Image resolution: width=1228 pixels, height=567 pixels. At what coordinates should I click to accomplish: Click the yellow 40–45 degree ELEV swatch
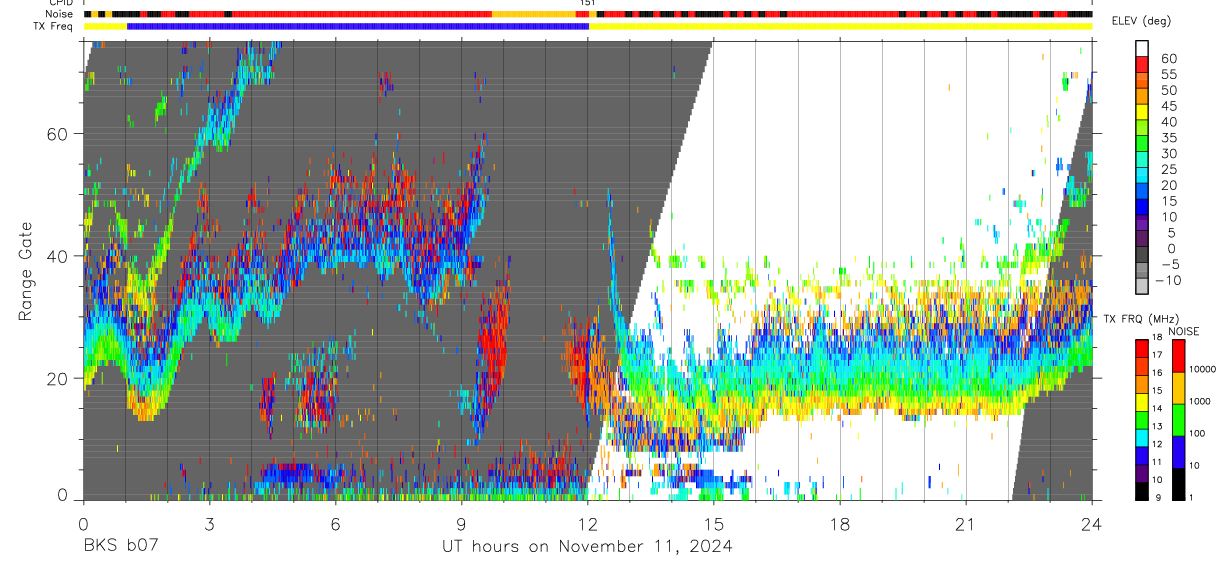[1142, 114]
